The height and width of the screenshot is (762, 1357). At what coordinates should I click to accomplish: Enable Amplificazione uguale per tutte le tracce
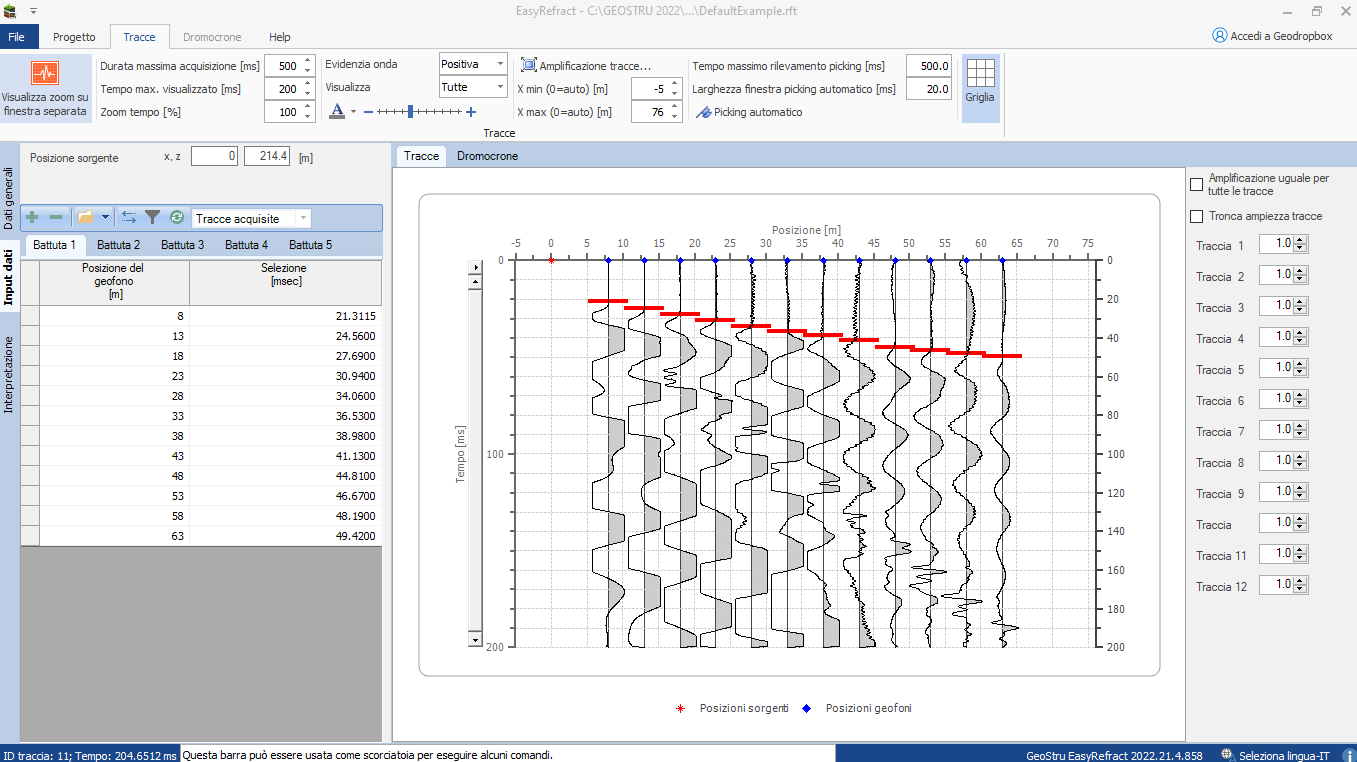(1196, 184)
